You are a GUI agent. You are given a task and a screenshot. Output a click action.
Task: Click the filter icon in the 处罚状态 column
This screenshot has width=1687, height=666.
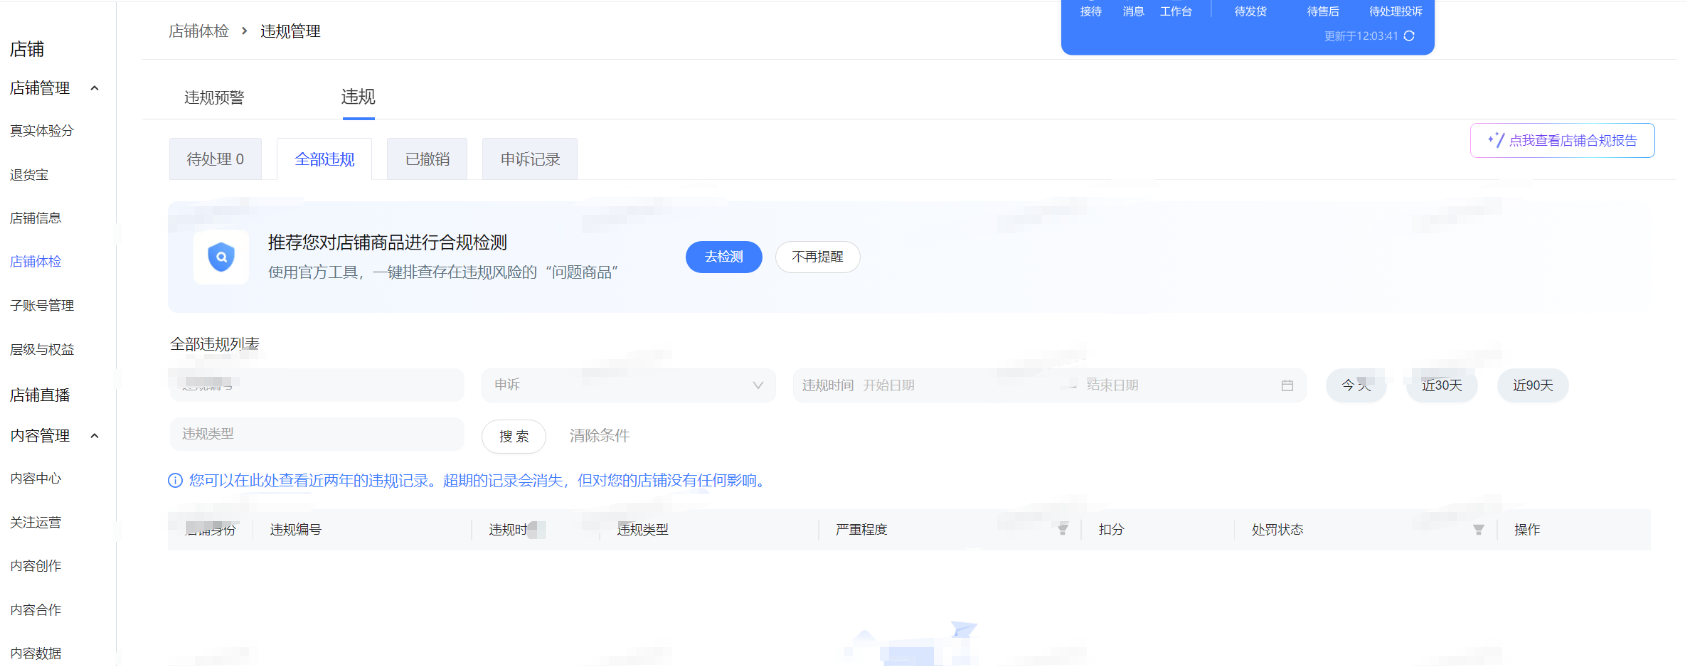click(1478, 530)
